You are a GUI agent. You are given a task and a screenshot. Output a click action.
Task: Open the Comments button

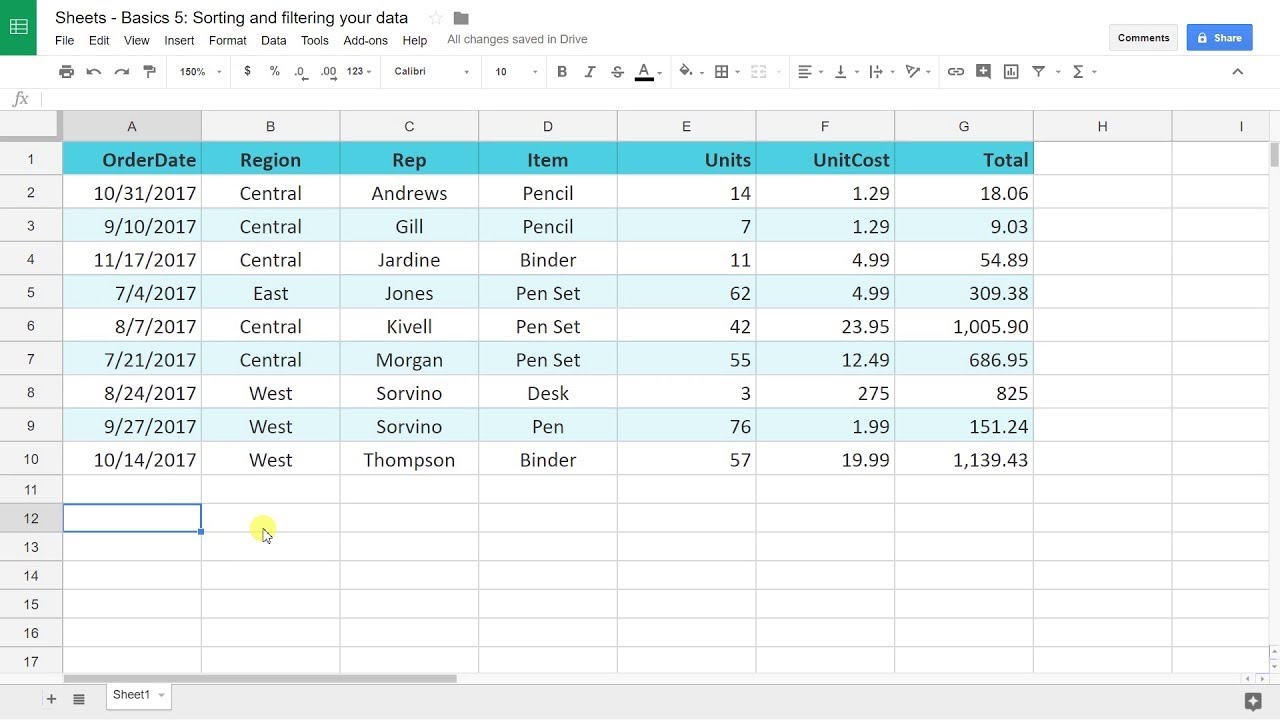pyautogui.click(x=1143, y=38)
